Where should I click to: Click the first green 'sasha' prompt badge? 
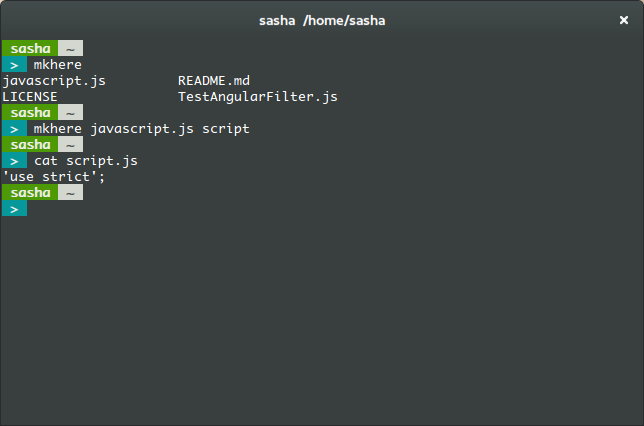30,48
